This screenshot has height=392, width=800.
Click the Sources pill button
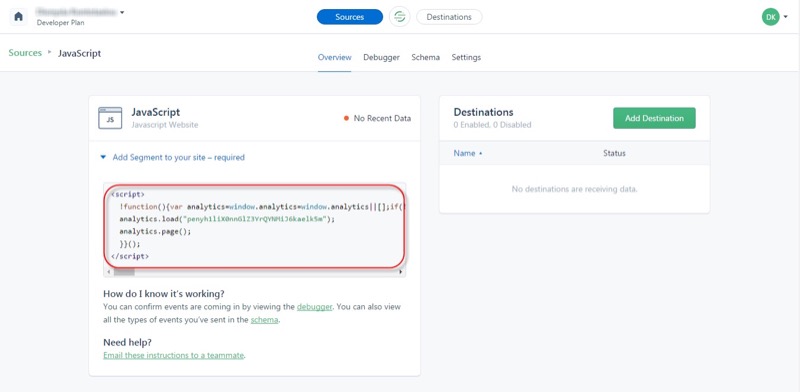pos(349,17)
